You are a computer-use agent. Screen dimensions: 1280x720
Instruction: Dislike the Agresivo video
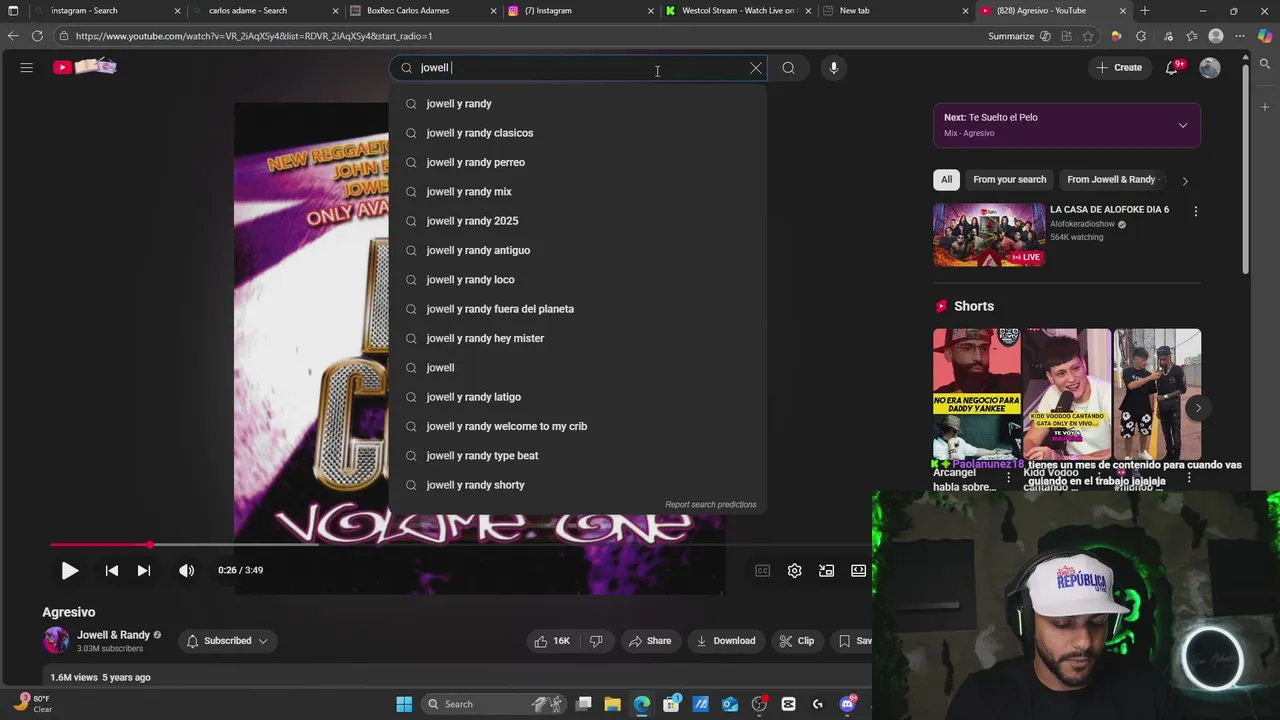tap(596, 641)
